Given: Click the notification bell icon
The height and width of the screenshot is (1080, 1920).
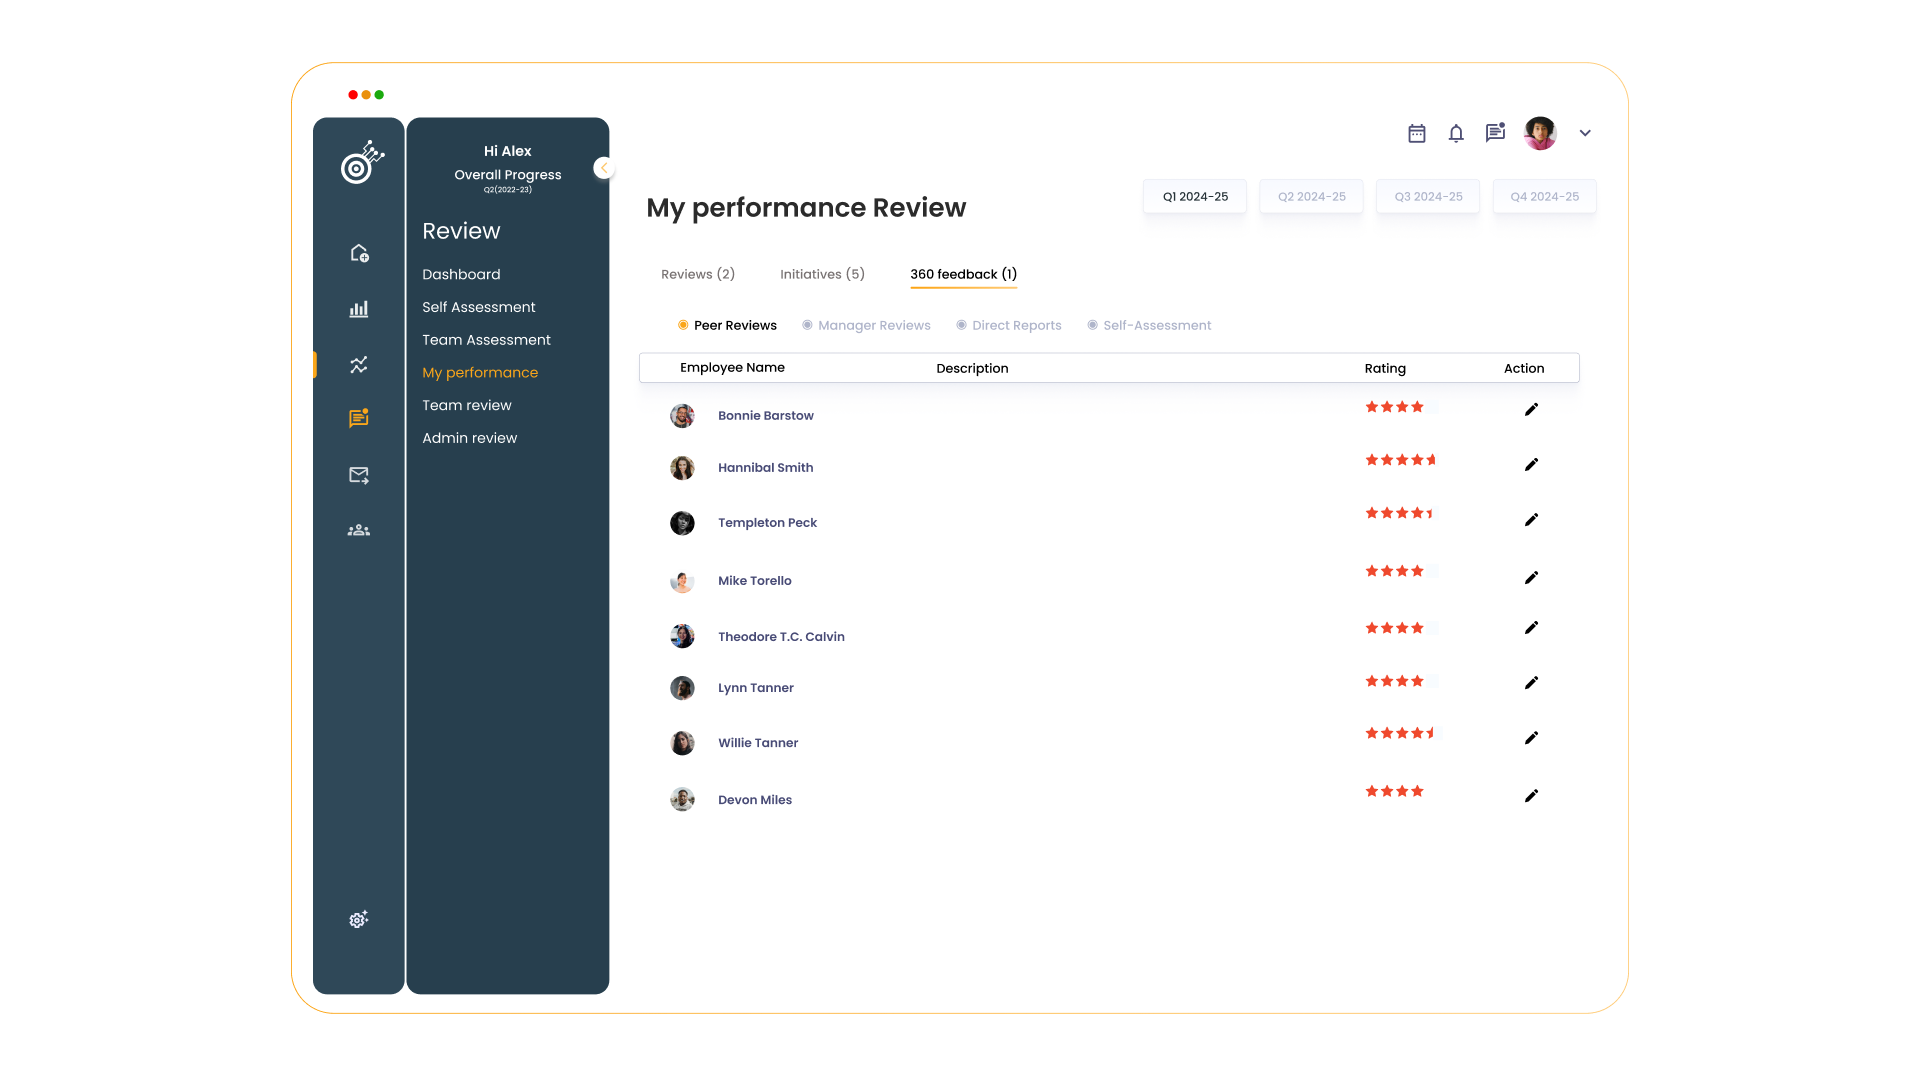Looking at the screenshot, I should point(1456,133).
